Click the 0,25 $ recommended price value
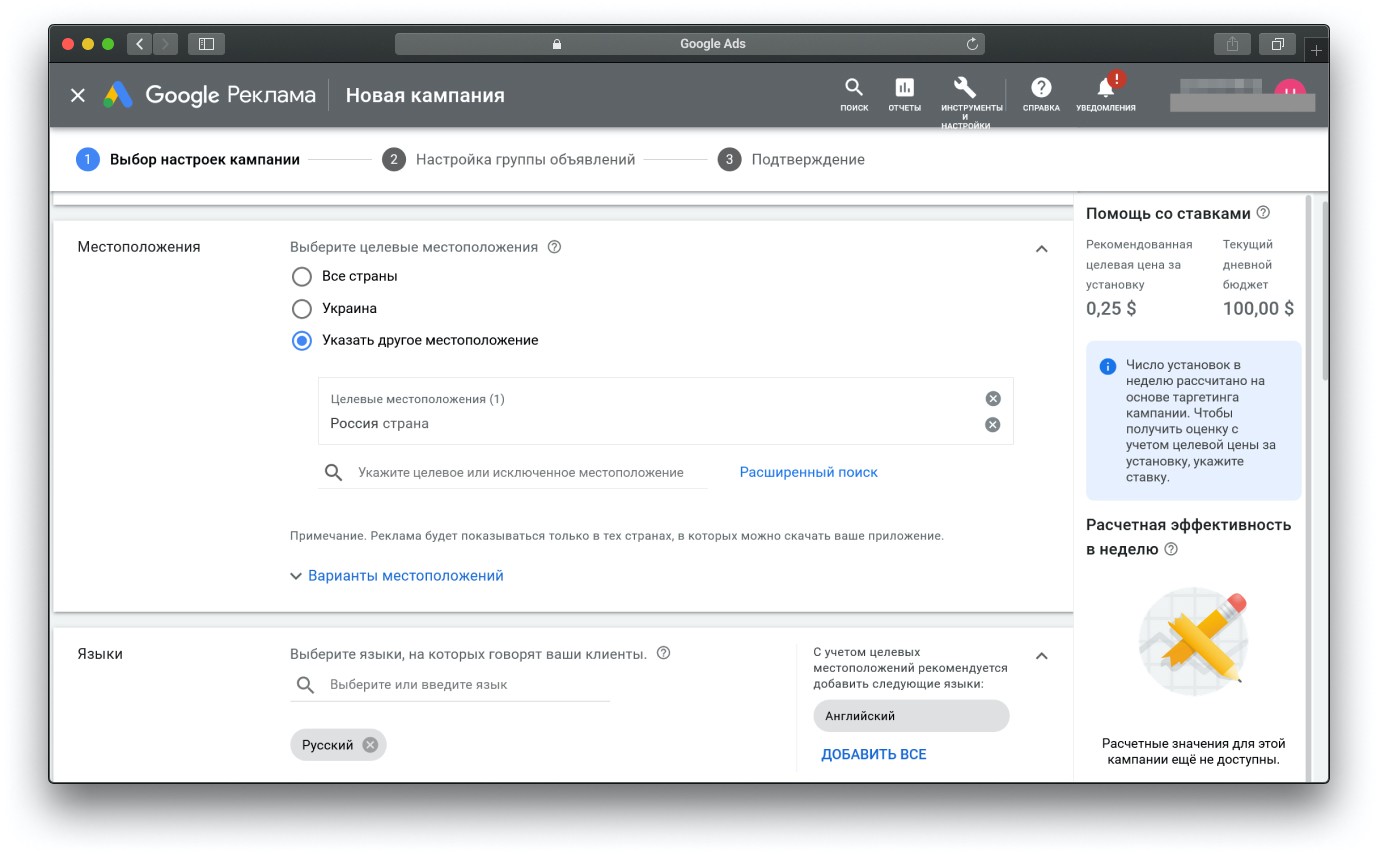This screenshot has width=1378, height=856. pos(1111,309)
